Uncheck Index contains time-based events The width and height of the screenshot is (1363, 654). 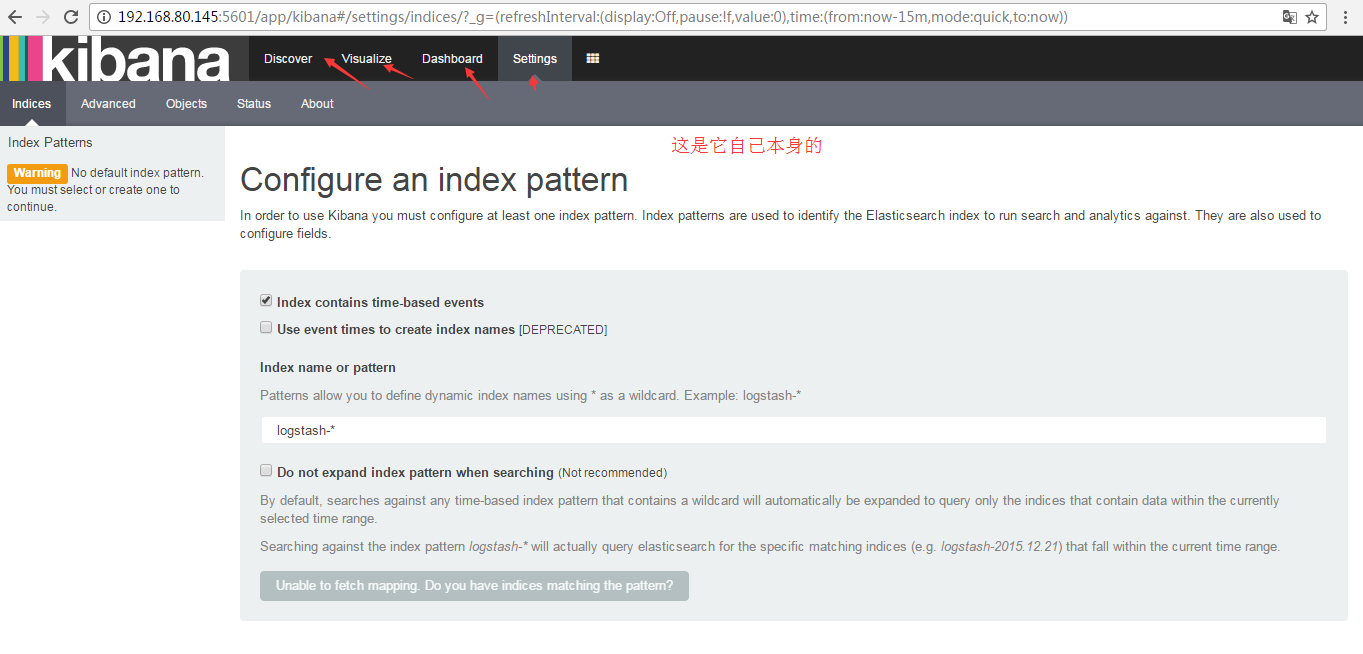tap(266, 300)
